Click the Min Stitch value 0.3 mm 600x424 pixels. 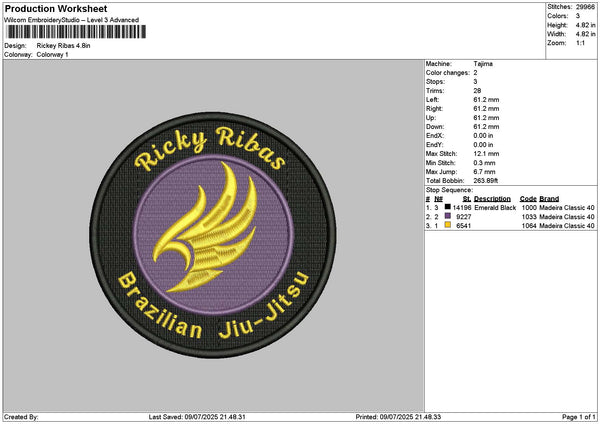pos(484,163)
